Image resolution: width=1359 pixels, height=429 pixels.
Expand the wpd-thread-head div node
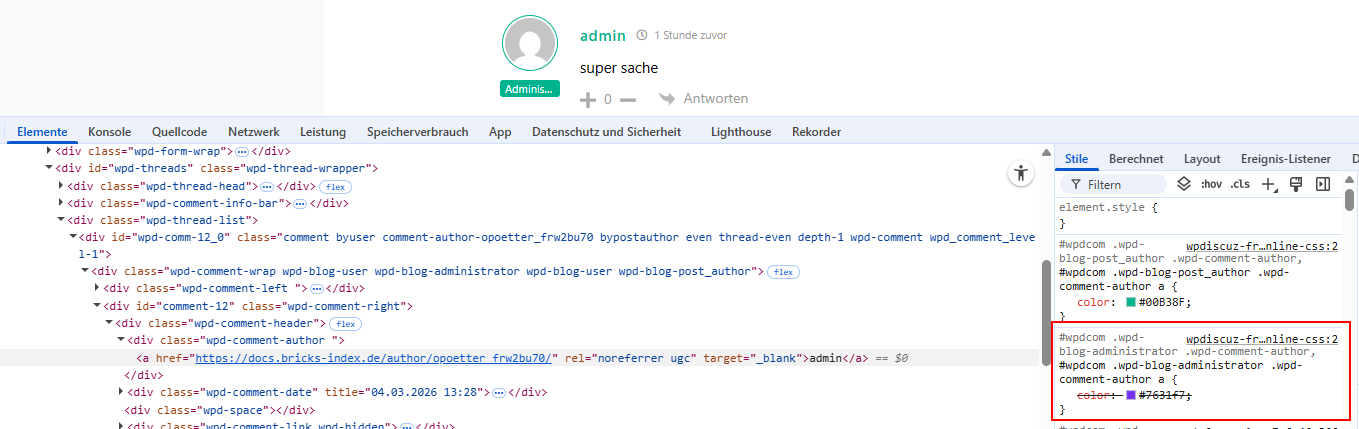[x=62, y=186]
